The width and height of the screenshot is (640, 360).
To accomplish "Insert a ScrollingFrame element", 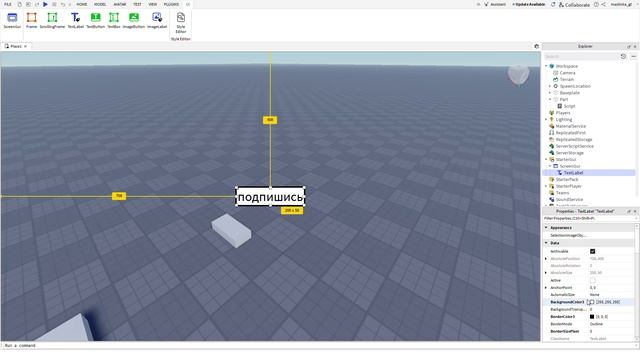I will point(52,20).
